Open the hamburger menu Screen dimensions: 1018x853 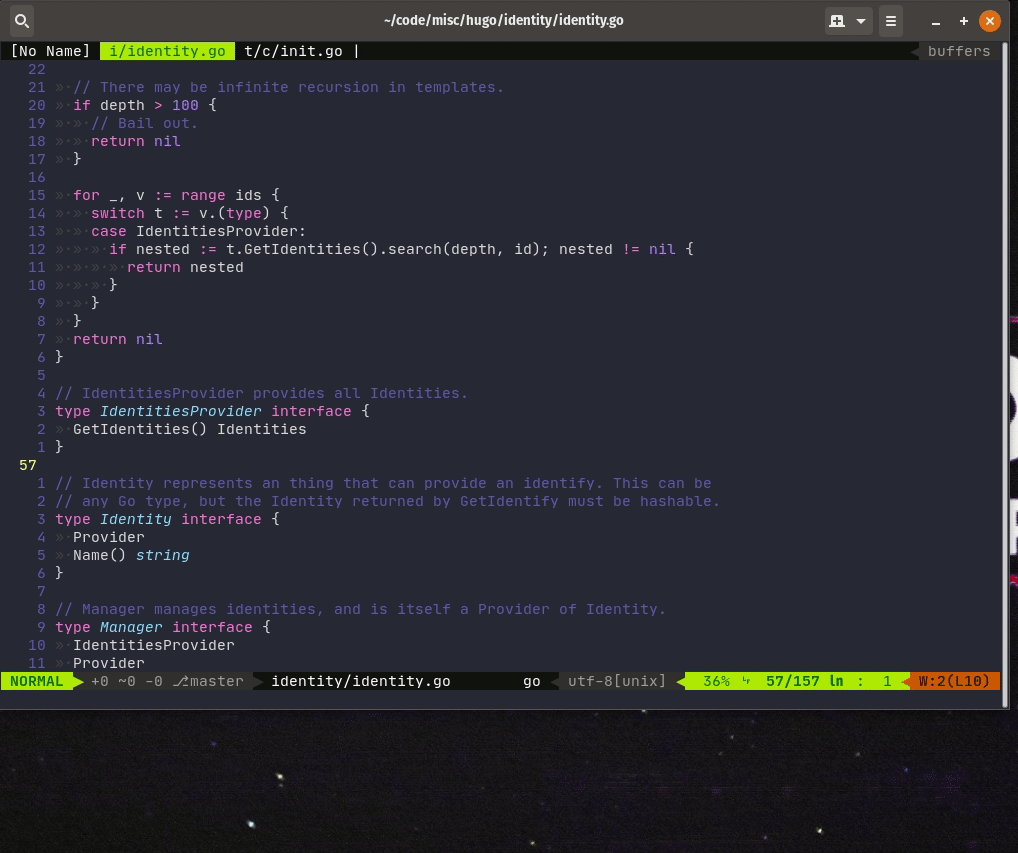pos(891,21)
